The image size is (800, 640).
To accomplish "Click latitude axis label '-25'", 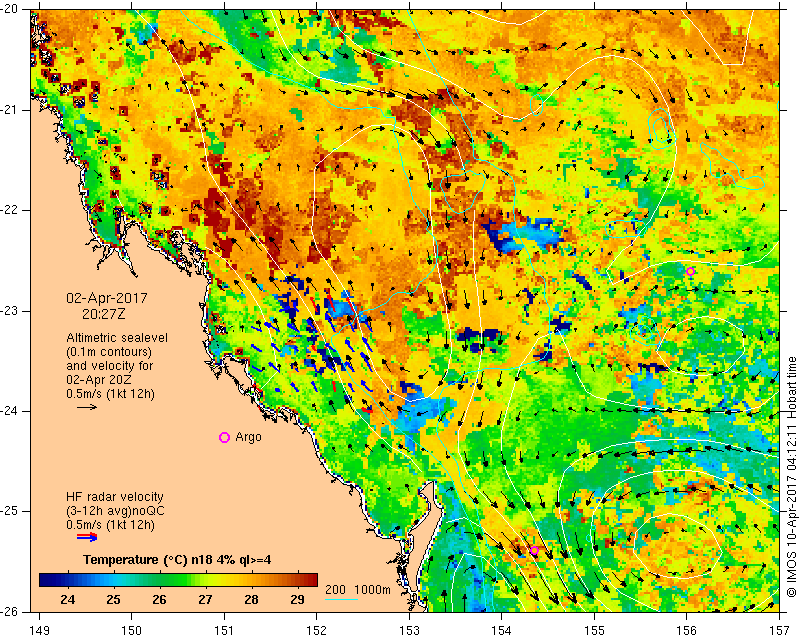I will point(9,511).
